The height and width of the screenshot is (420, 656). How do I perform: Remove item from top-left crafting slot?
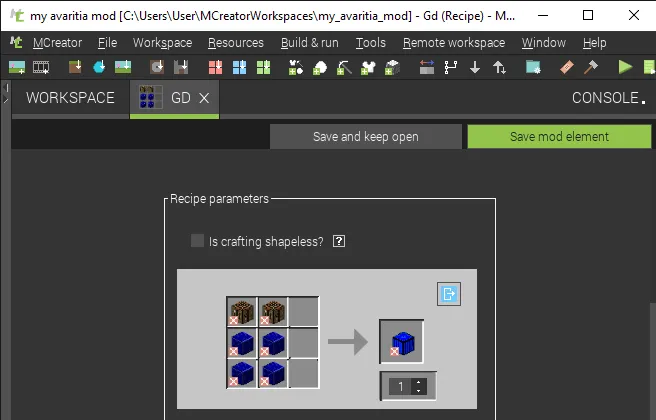[233, 320]
